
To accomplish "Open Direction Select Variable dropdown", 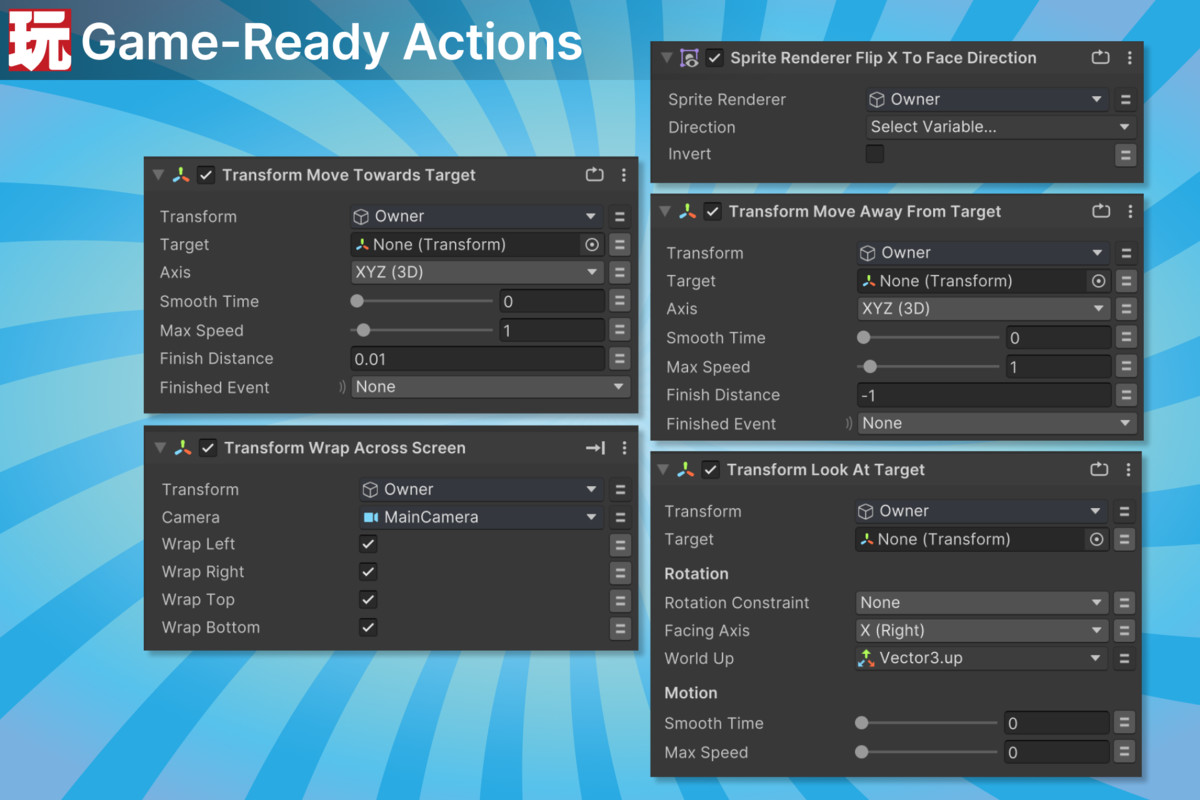I will [1000, 127].
